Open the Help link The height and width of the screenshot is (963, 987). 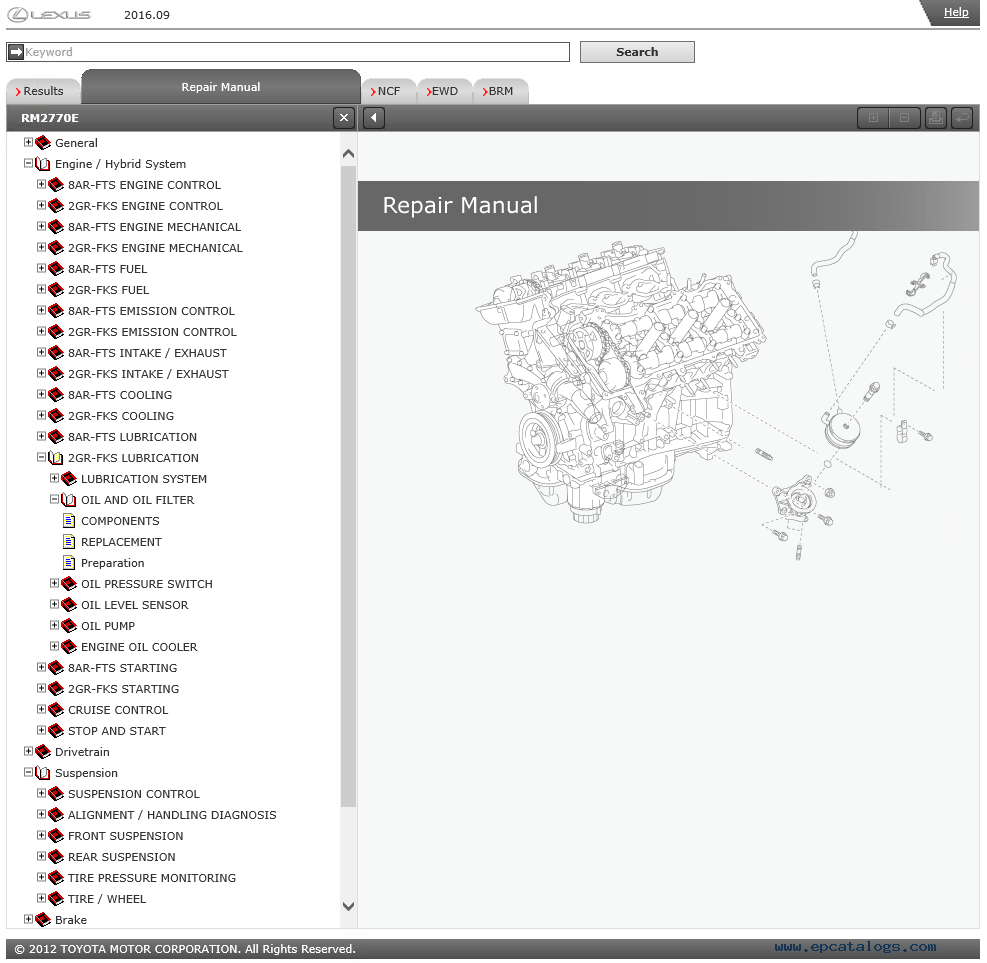(x=956, y=12)
